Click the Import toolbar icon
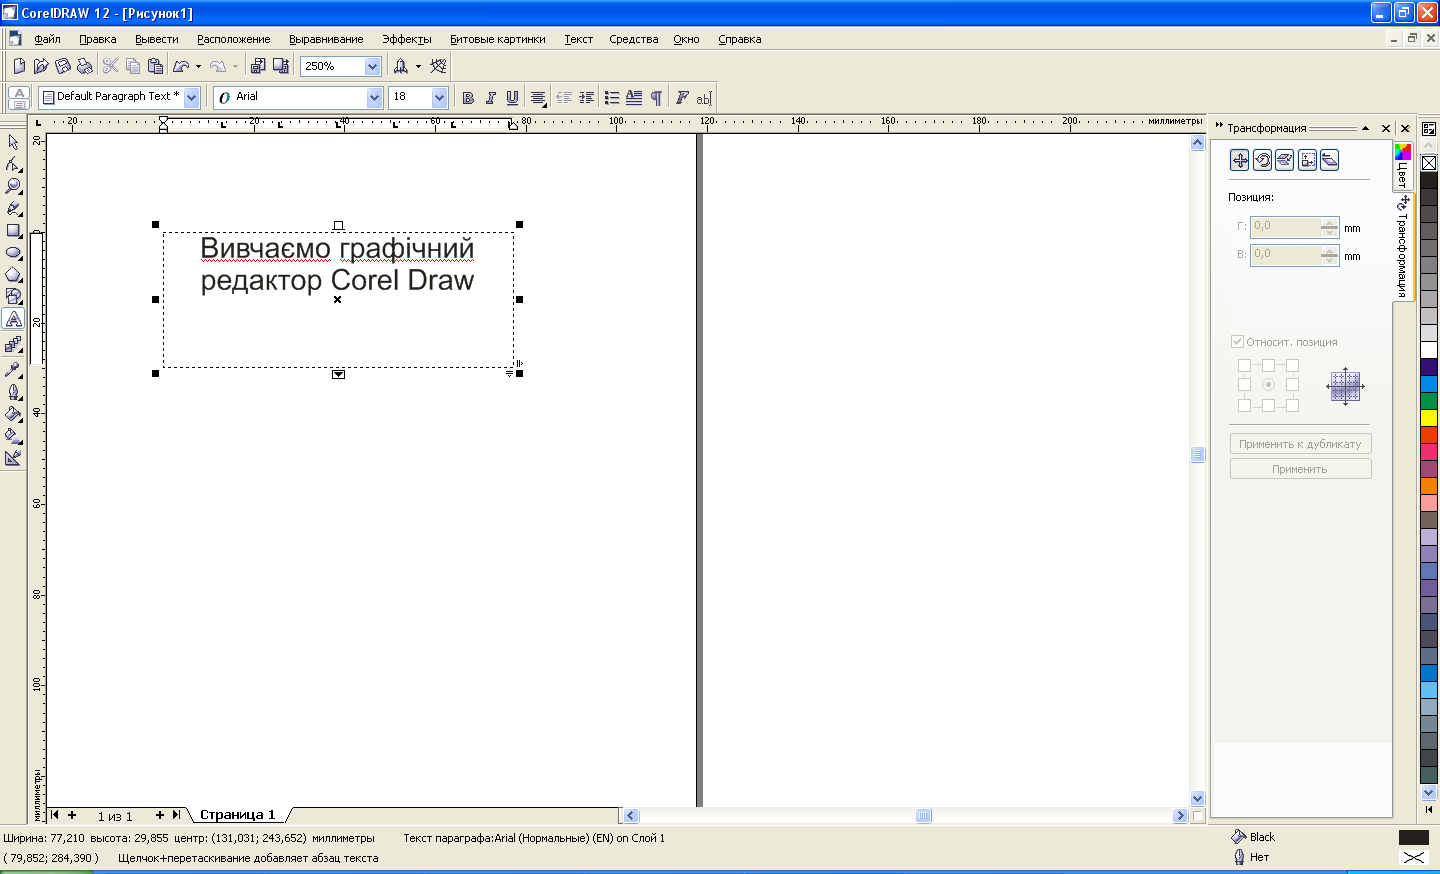The height and width of the screenshot is (874, 1440). tap(258, 66)
